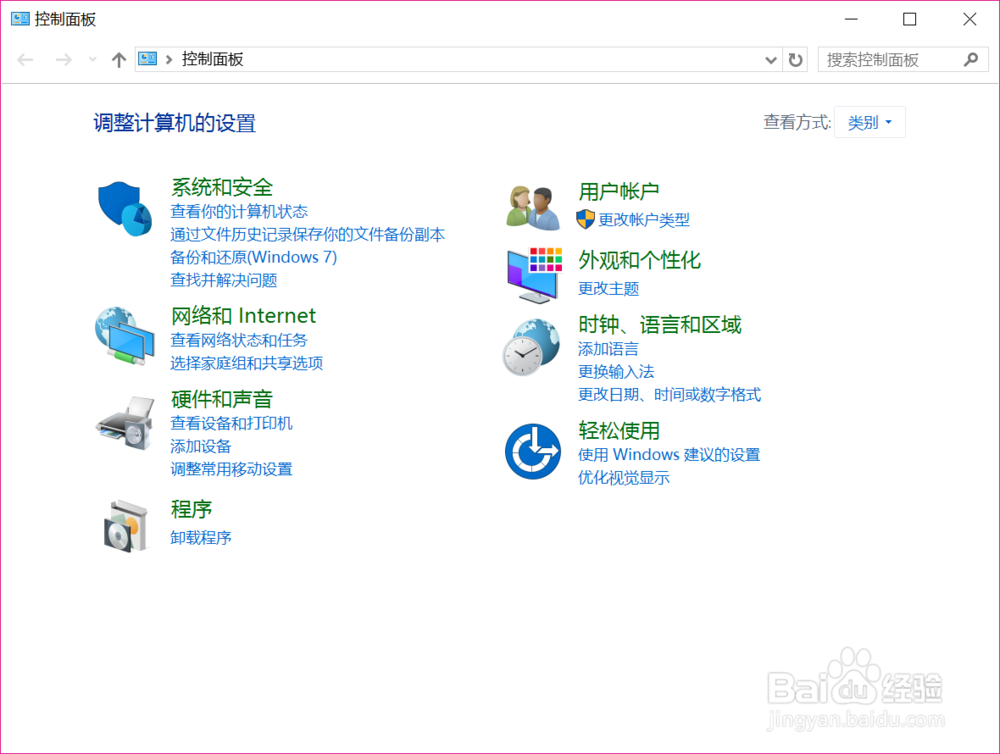Click the title bar Control Panel icon

(x=20, y=19)
